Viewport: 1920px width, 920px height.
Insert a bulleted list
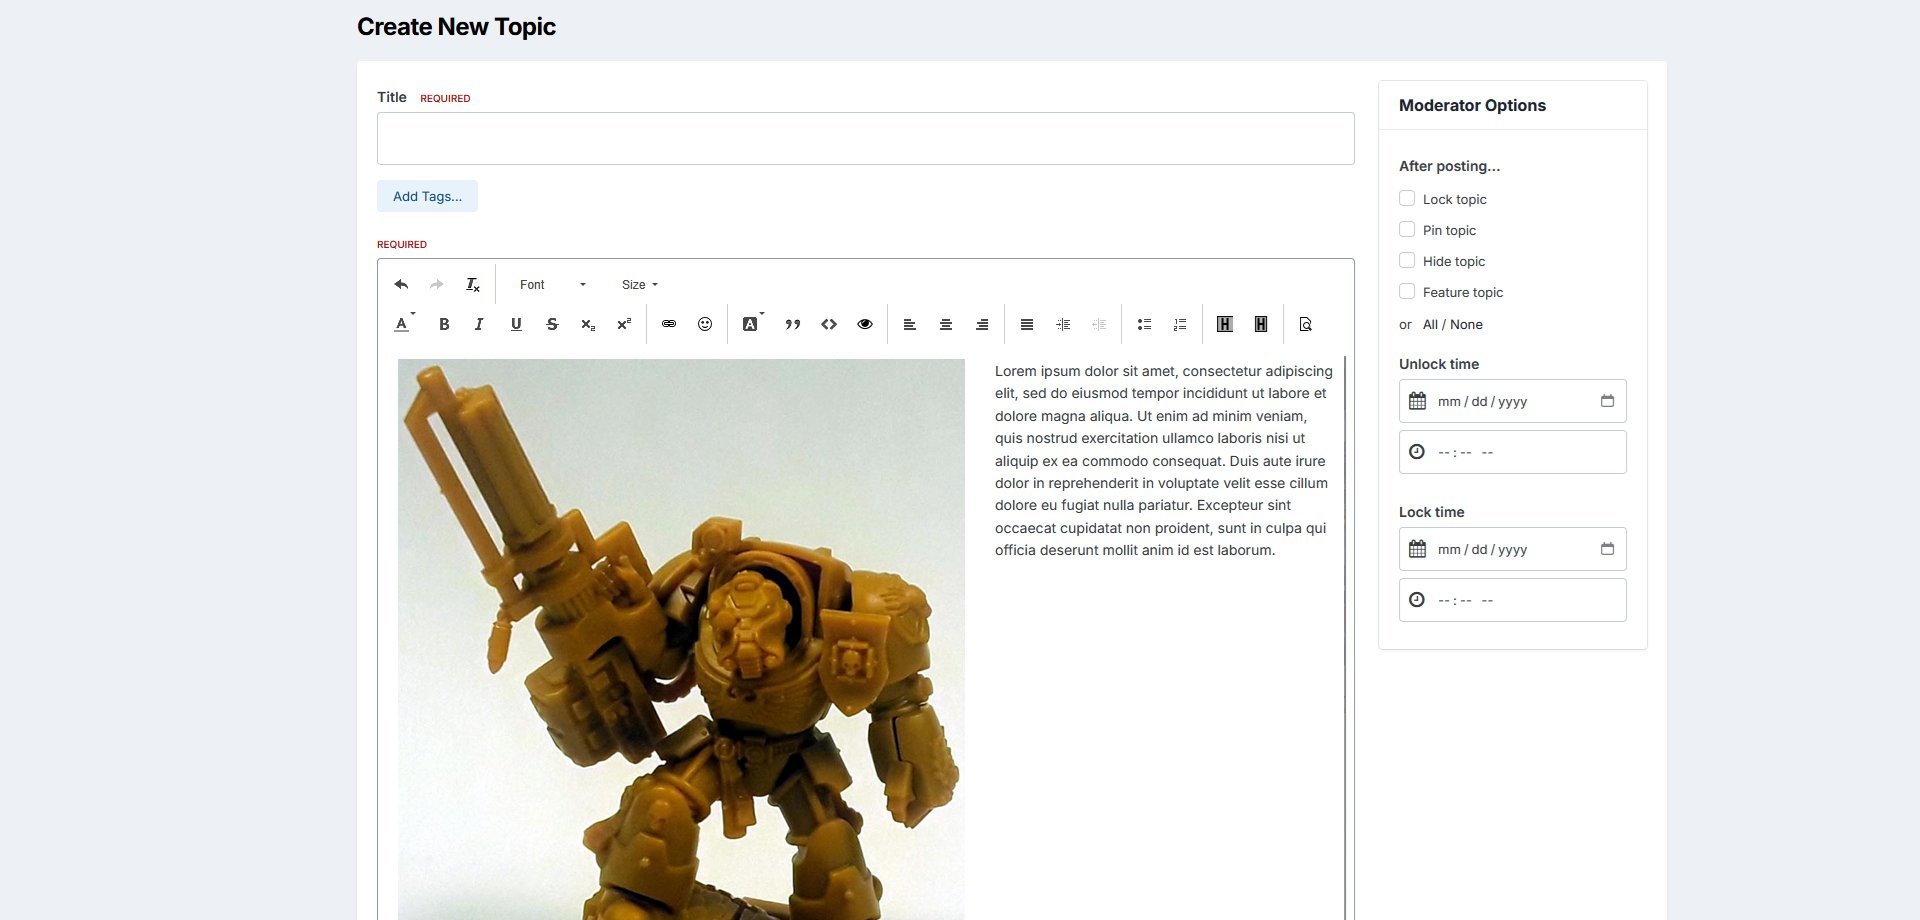pos(1144,324)
